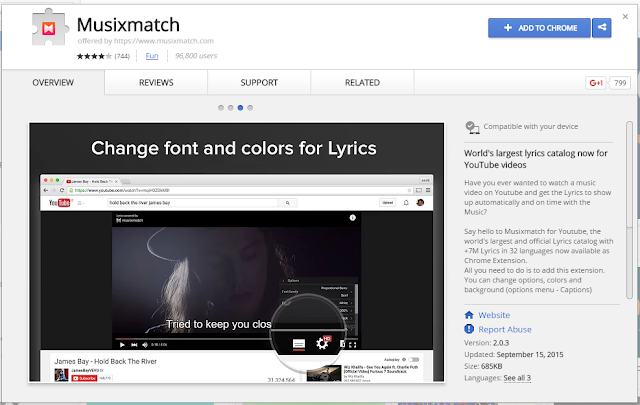640x405 pixels.
Task: Close the extension details dialog
Action: 625,17
